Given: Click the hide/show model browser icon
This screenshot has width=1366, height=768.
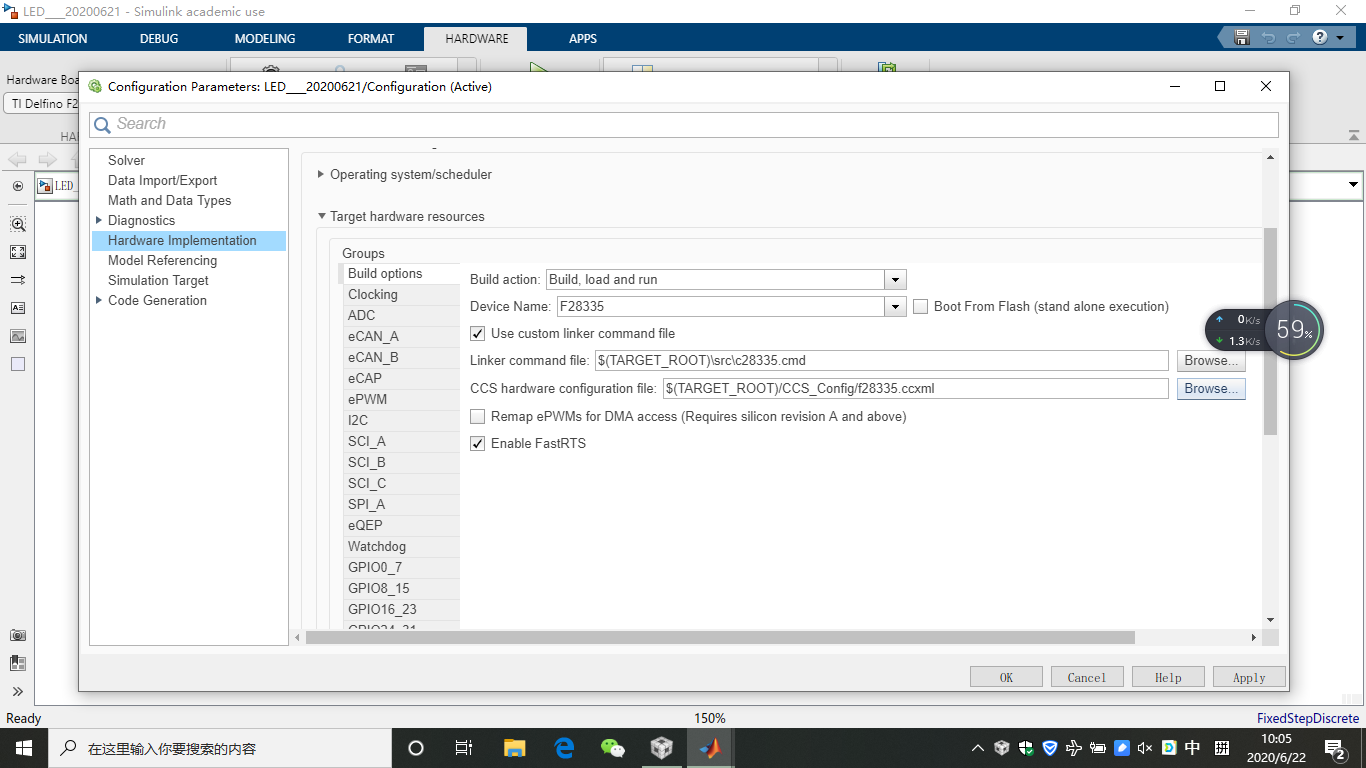Looking at the screenshot, I should (18, 186).
